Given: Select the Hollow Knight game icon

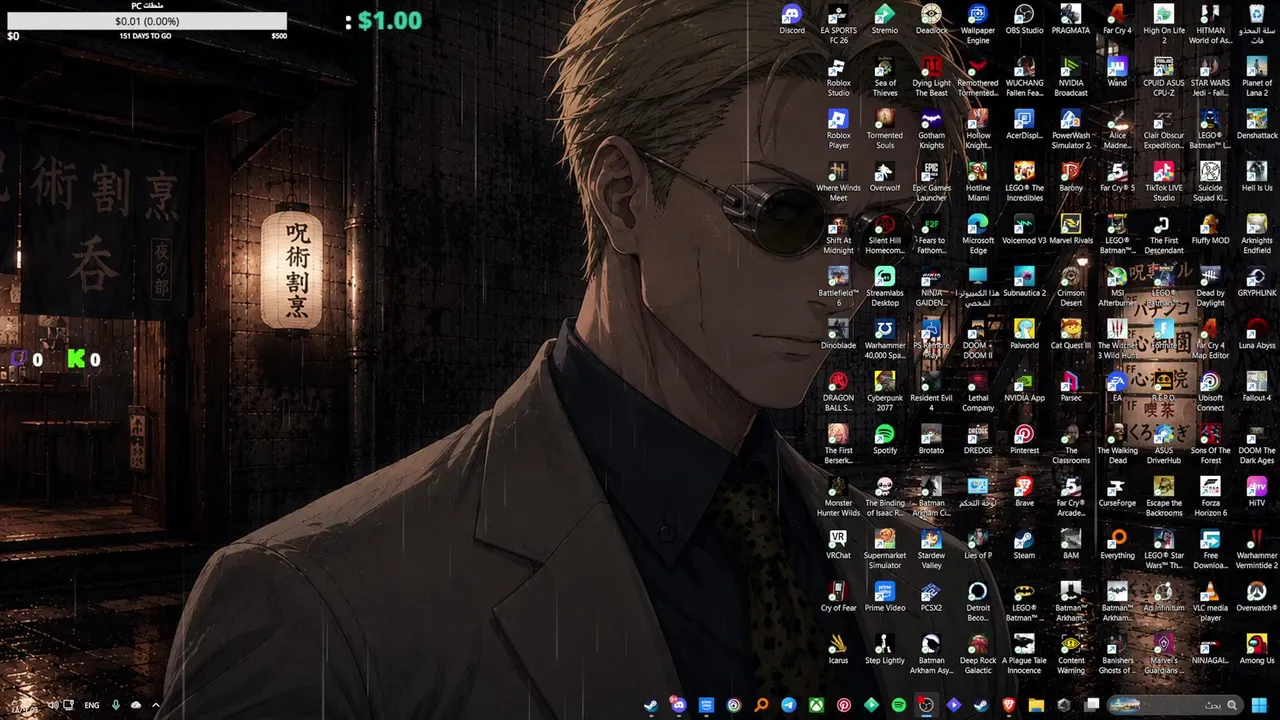Looking at the screenshot, I should [978, 129].
